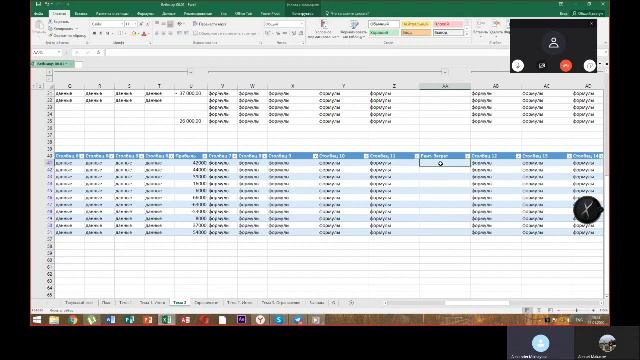Open the Конструктор ribbon tab
Screen dimensions: 640x360
(302, 13)
